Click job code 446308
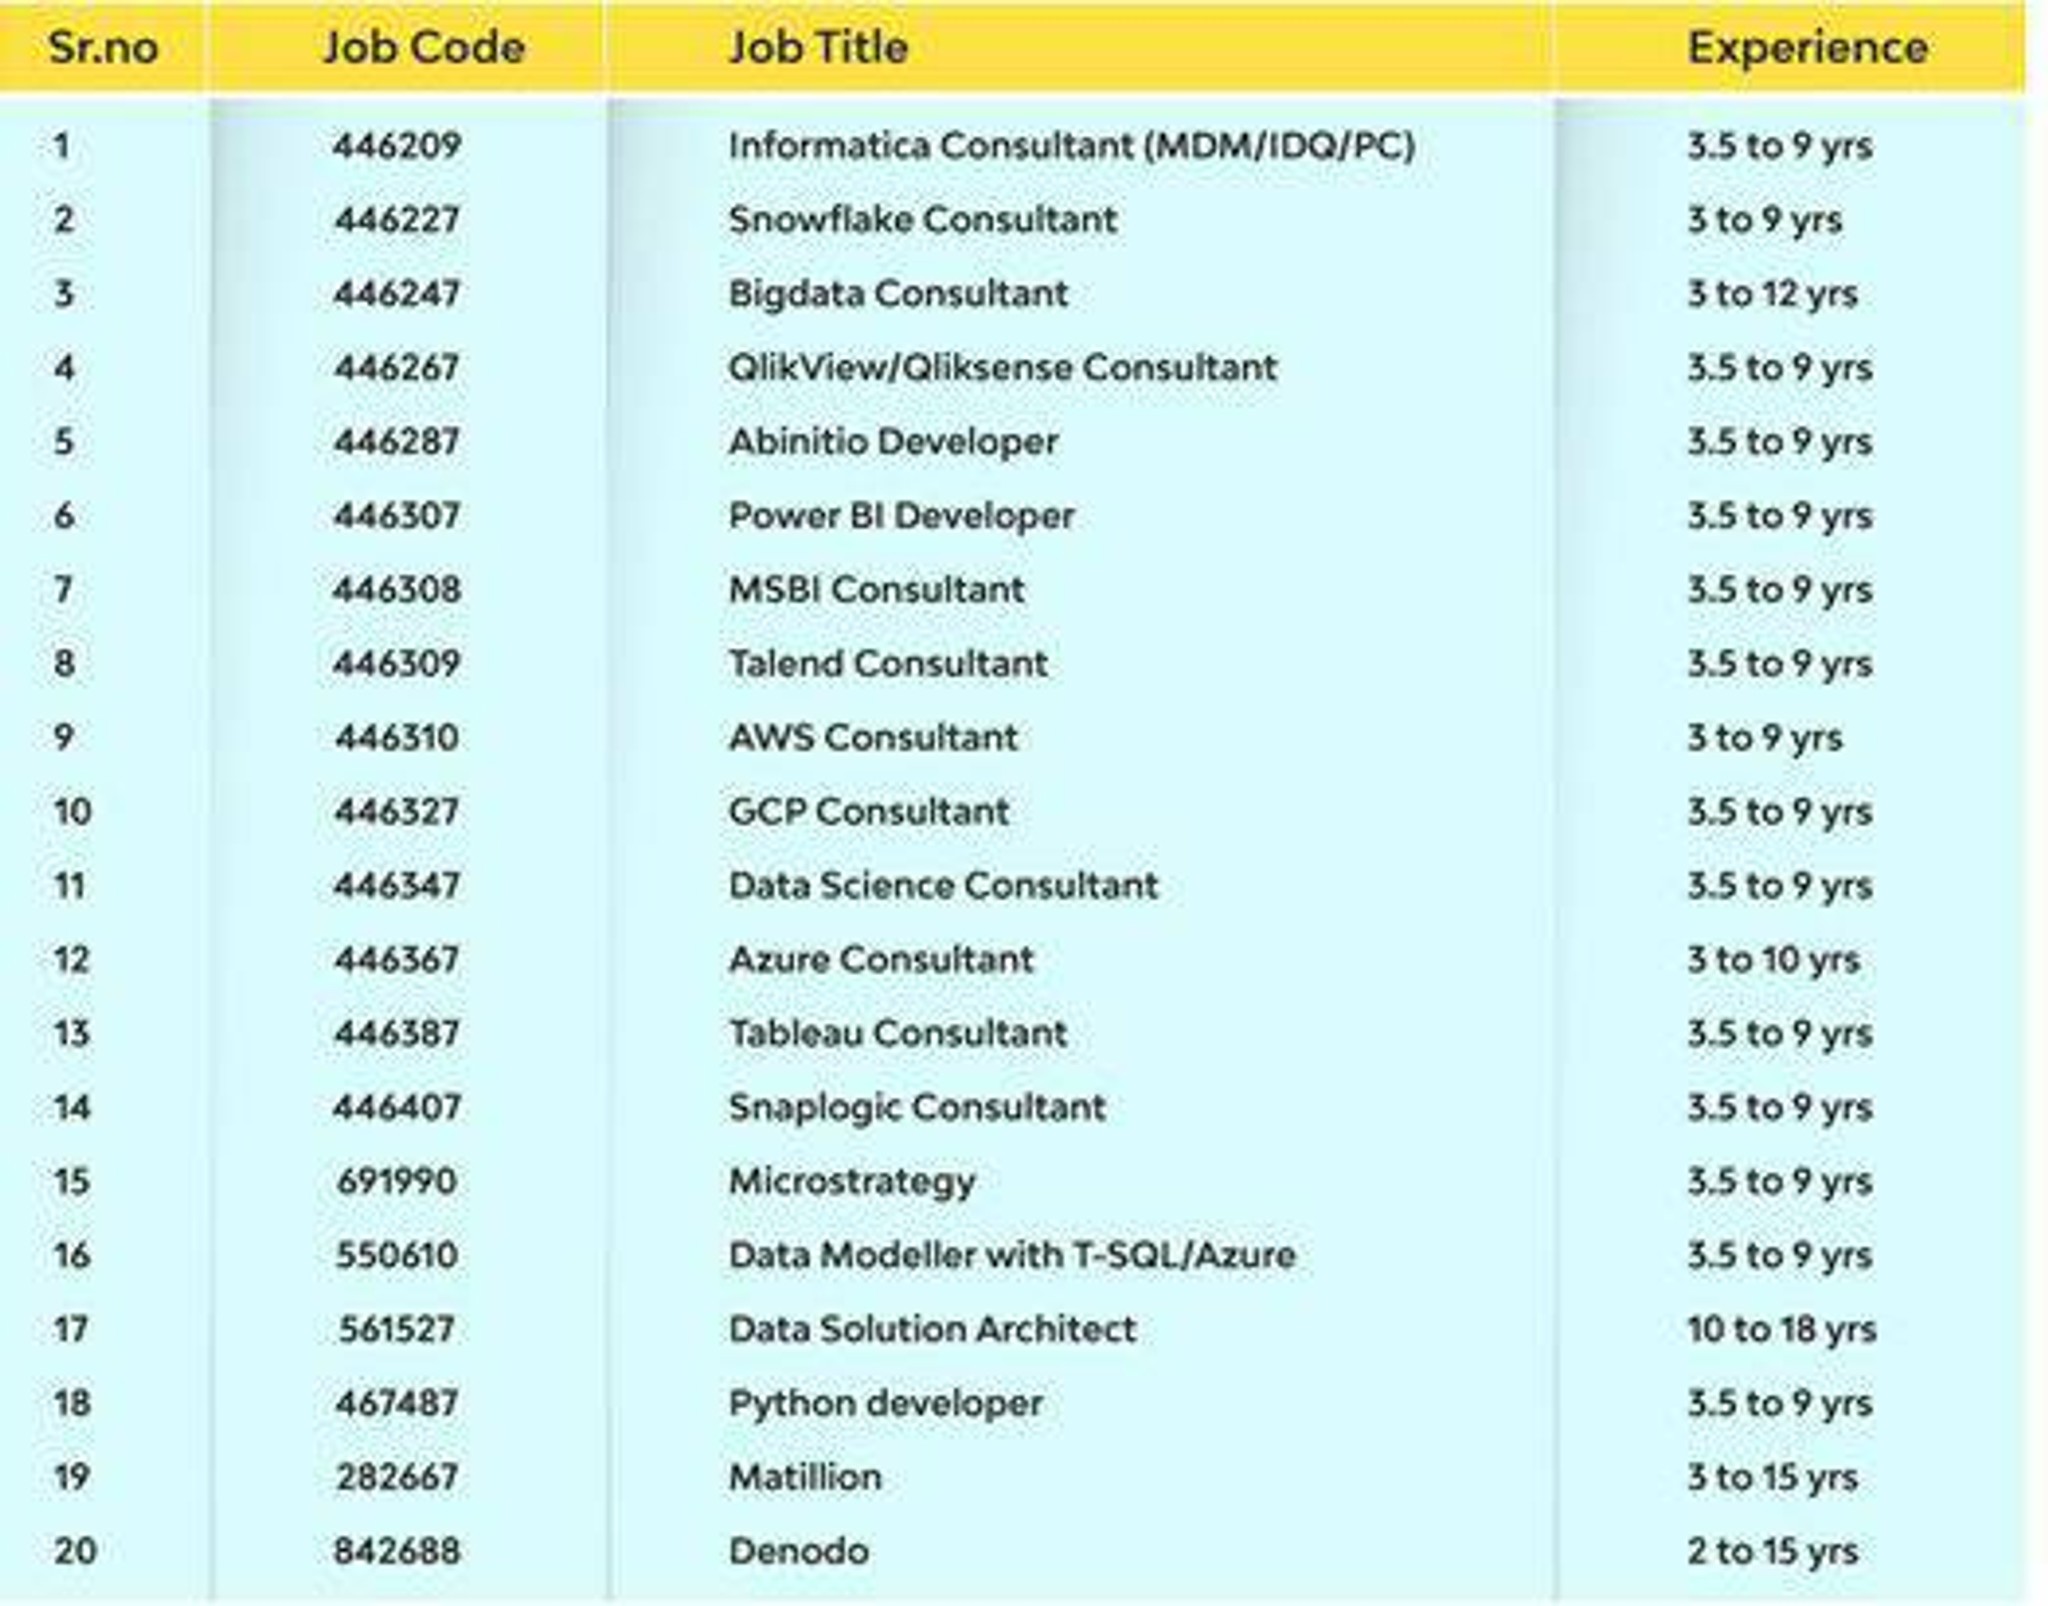Screen dimensions: 2048x1606 pyautogui.click(x=397, y=590)
